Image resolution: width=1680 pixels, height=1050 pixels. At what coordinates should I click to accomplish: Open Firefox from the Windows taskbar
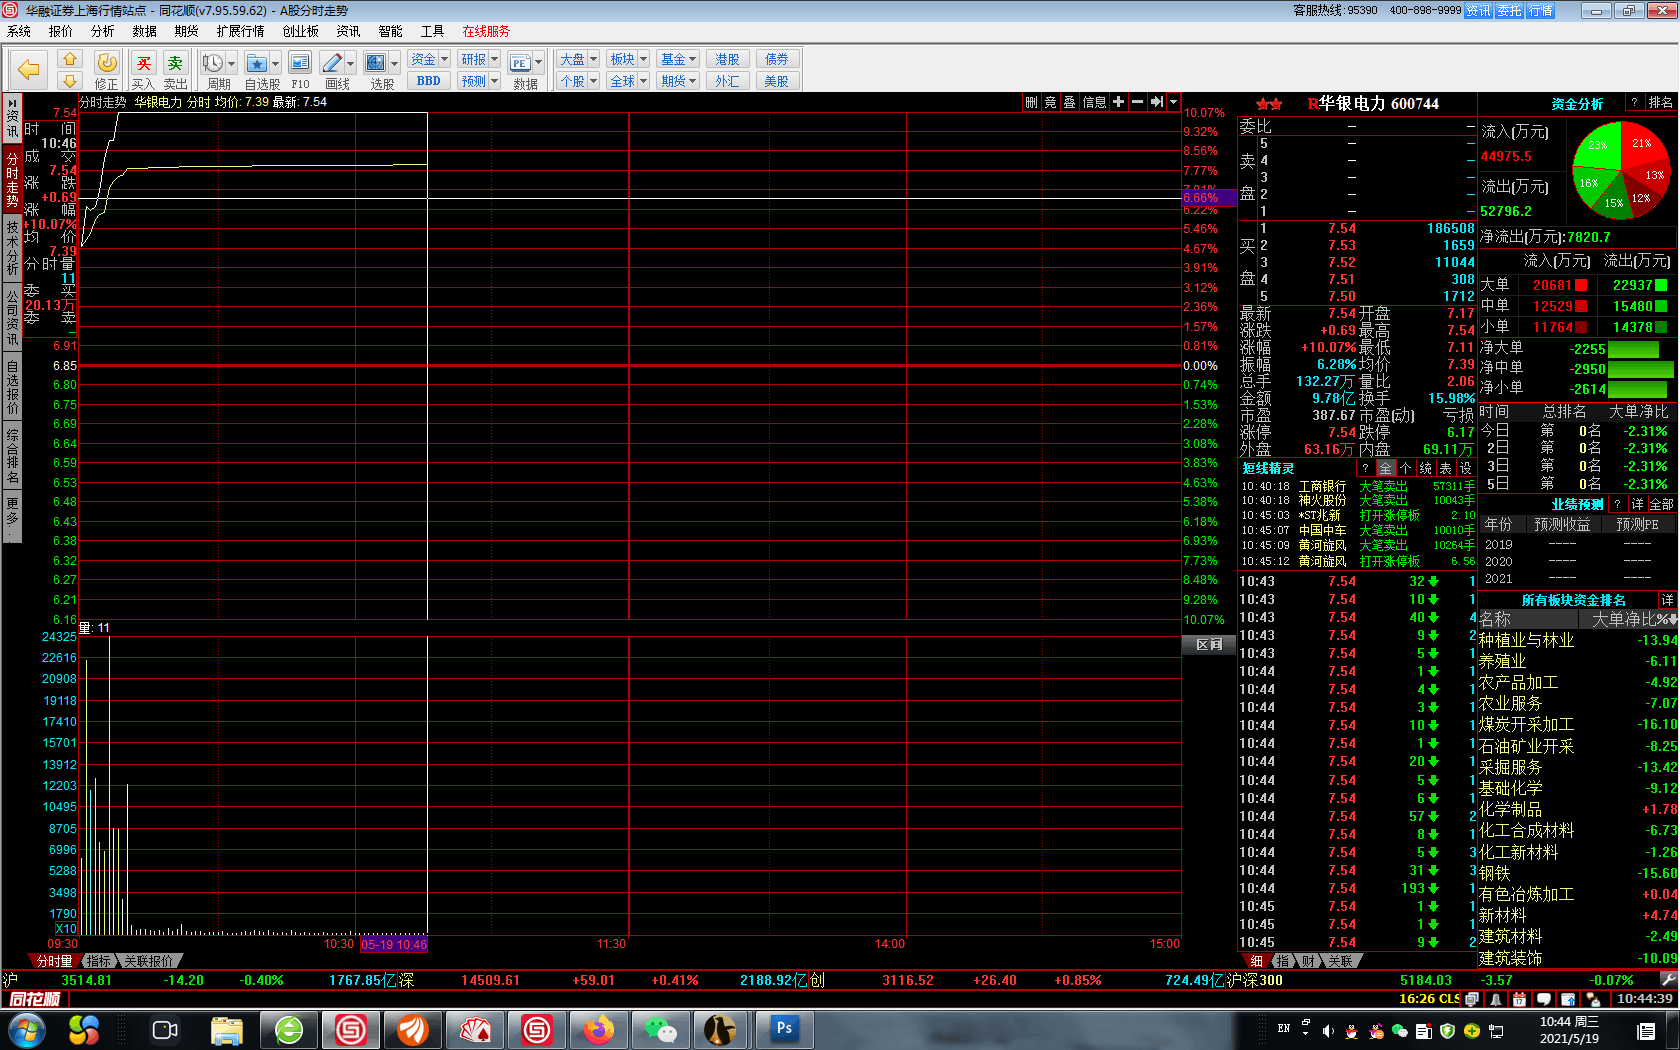[x=599, y=1029]
